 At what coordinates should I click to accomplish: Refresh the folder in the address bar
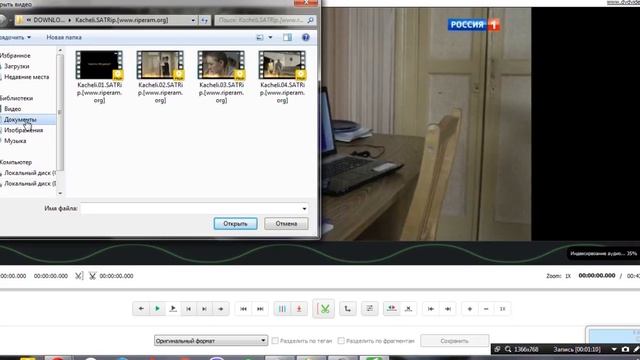pos(204,20)
